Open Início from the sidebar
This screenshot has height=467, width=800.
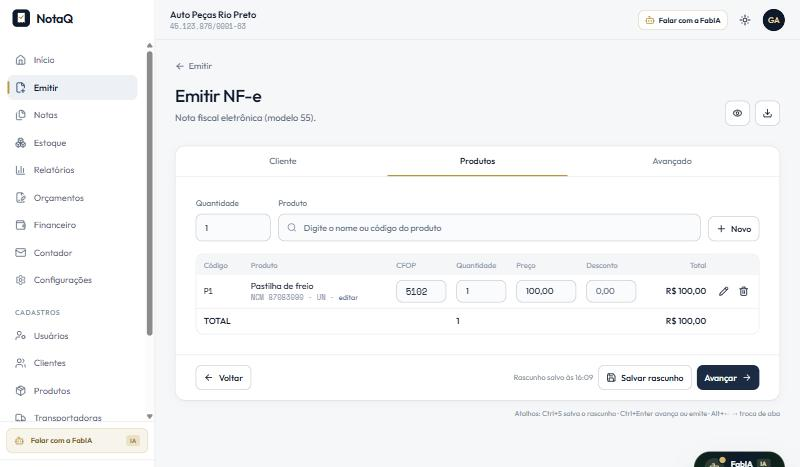click(72, 60)
